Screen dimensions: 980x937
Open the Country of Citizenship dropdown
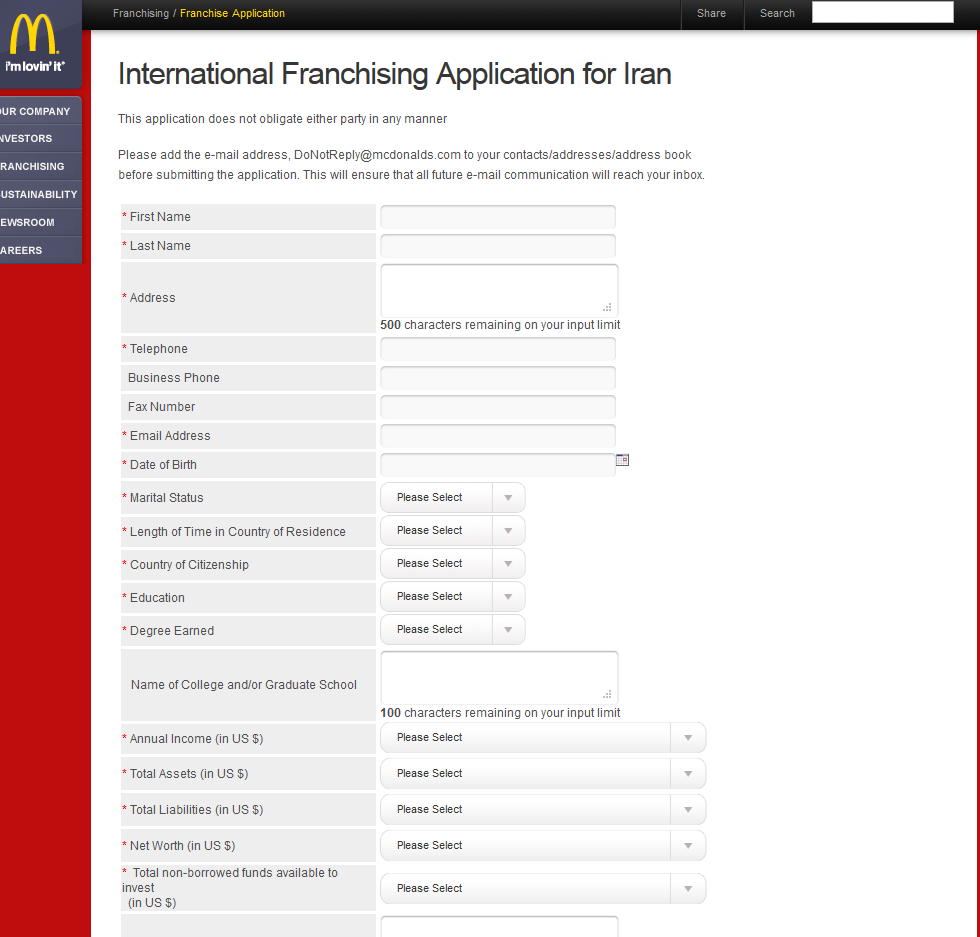coord(452,564)
